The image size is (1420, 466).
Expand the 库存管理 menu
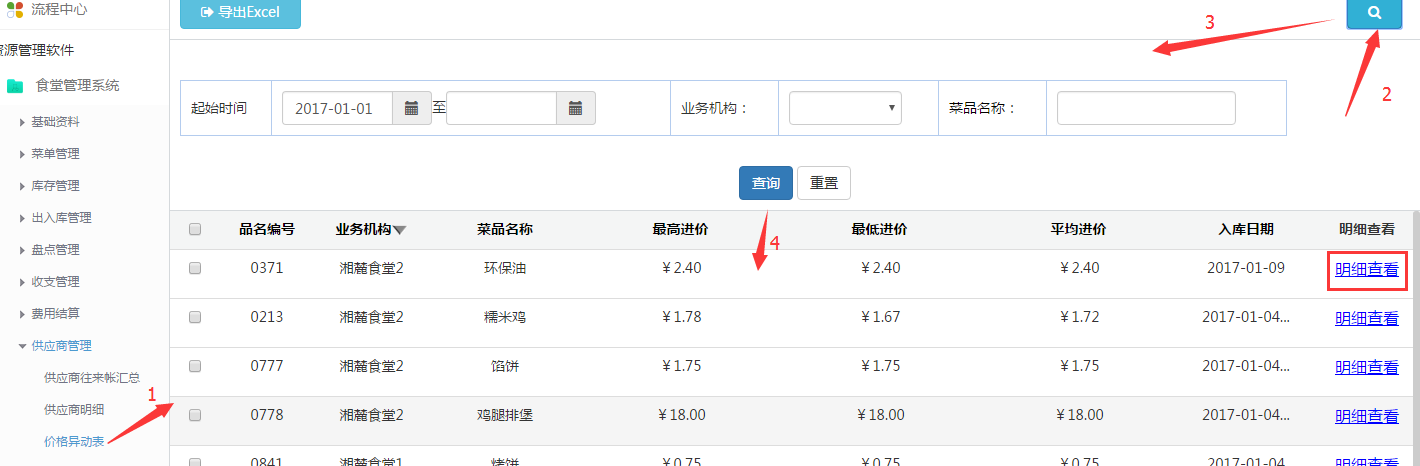pyautogui.click(x=55, y=186)
